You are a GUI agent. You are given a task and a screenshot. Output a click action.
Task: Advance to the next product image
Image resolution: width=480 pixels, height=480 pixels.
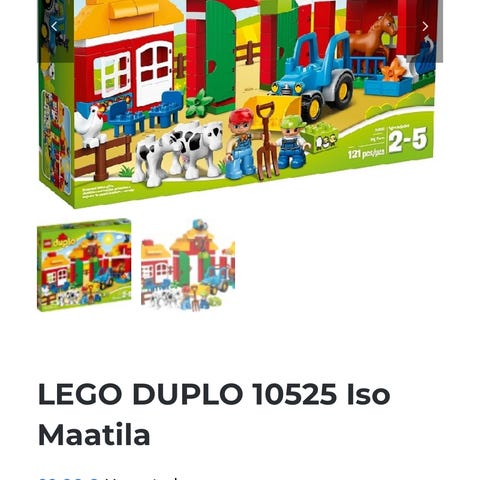(x=425, y=26)
